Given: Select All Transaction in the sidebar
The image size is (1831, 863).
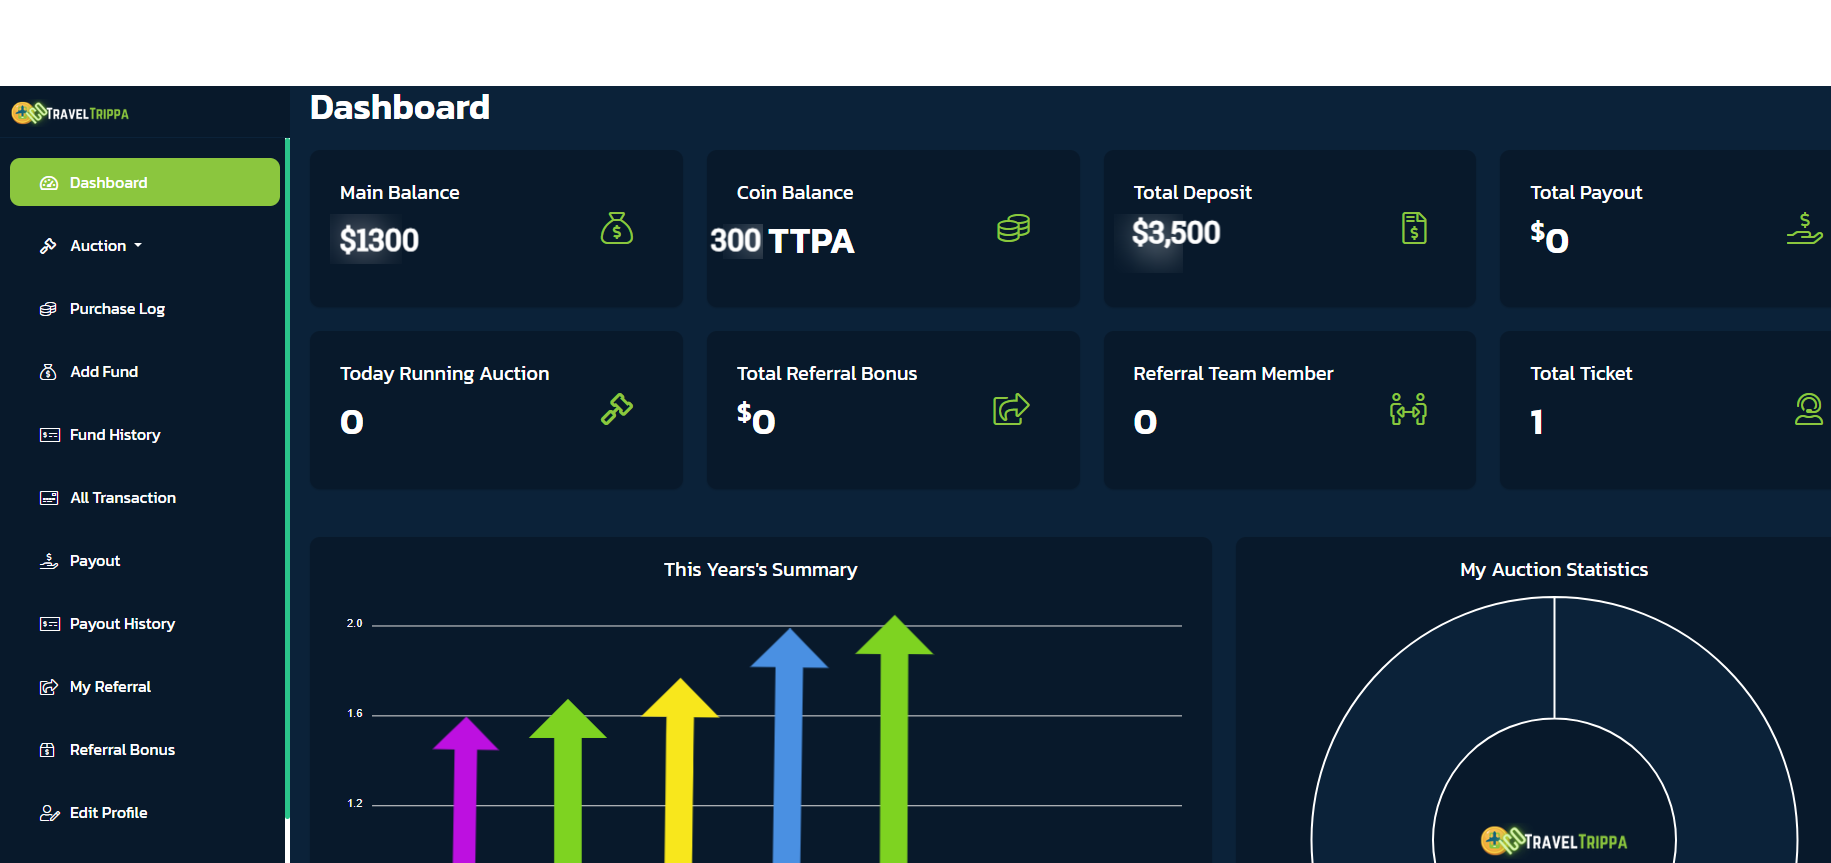Looking at the screenshot, I should pyautogui.click(x=123, y=498).
